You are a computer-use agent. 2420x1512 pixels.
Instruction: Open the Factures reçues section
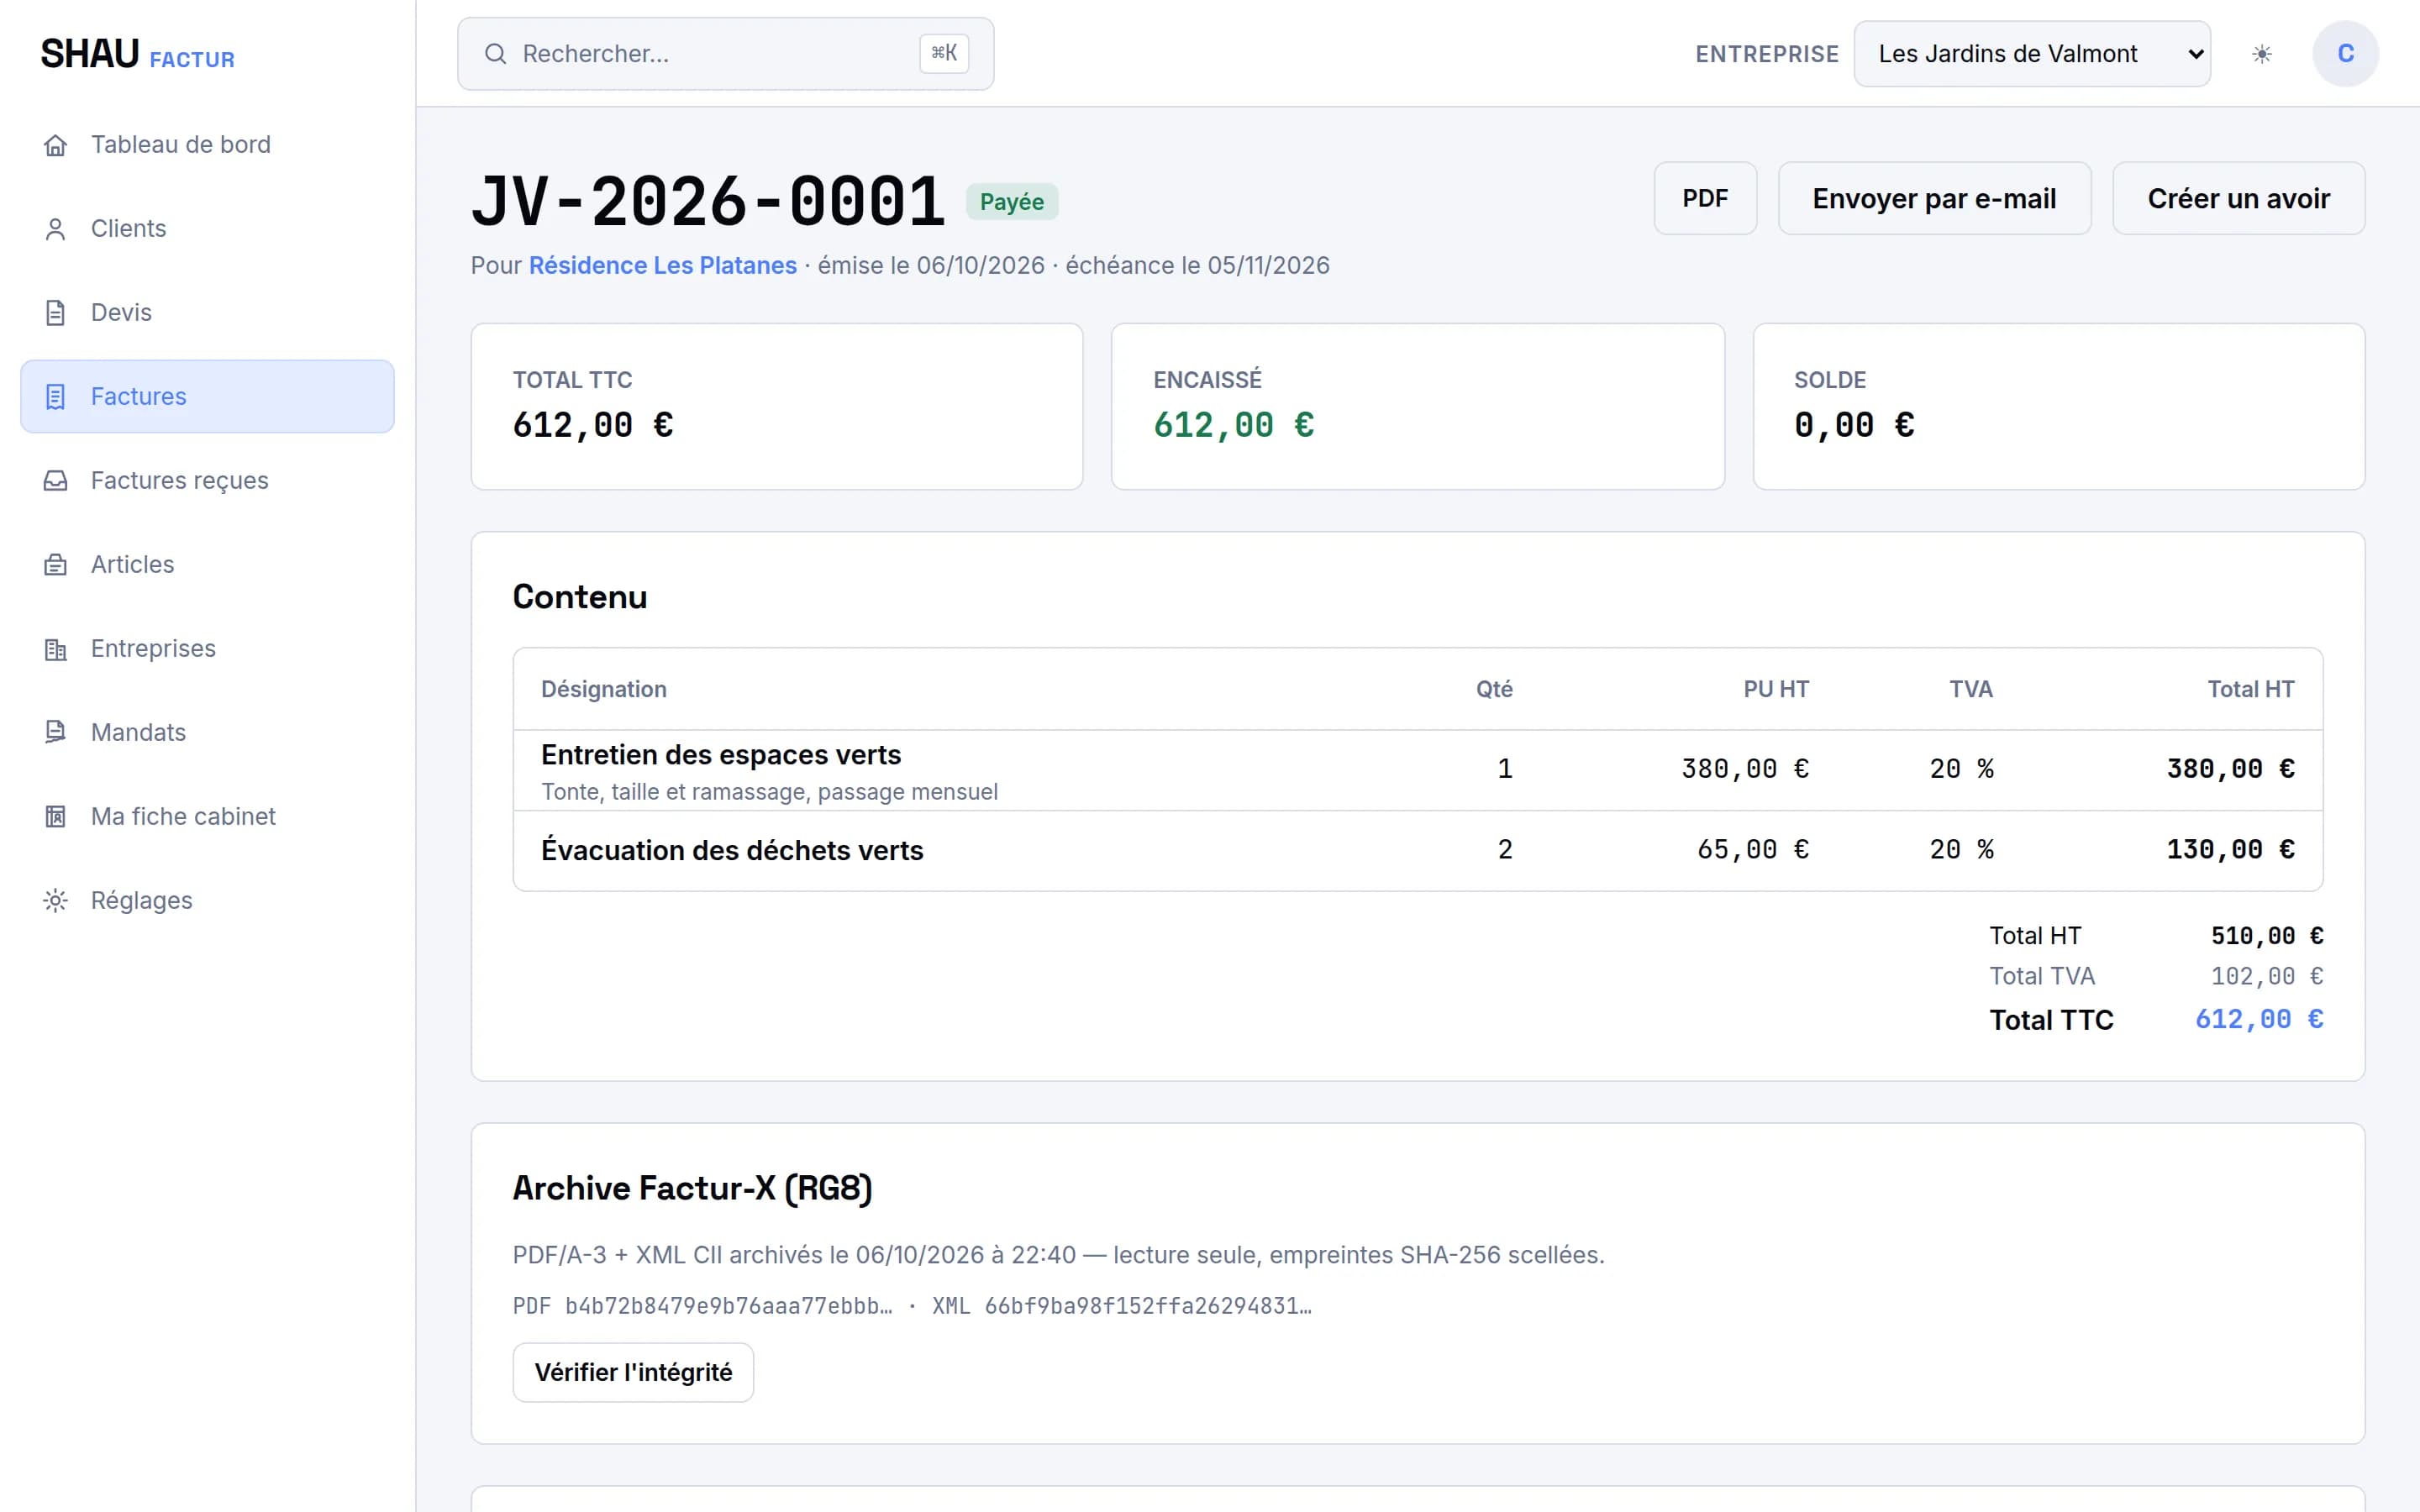click(x=207, y=481)
